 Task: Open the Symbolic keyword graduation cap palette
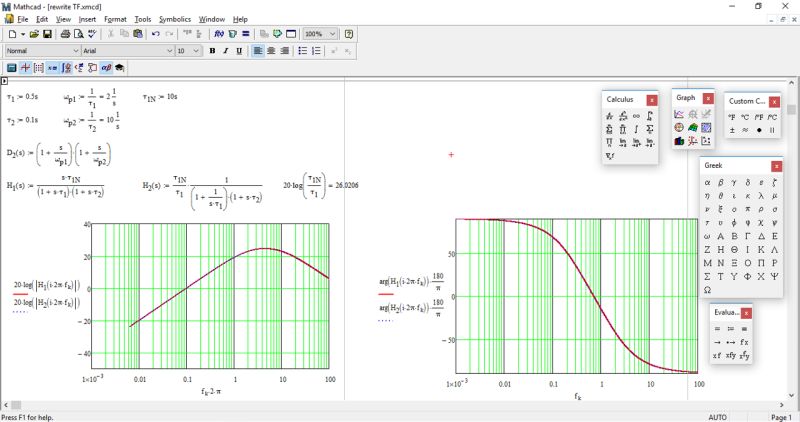tap(119, 68)
